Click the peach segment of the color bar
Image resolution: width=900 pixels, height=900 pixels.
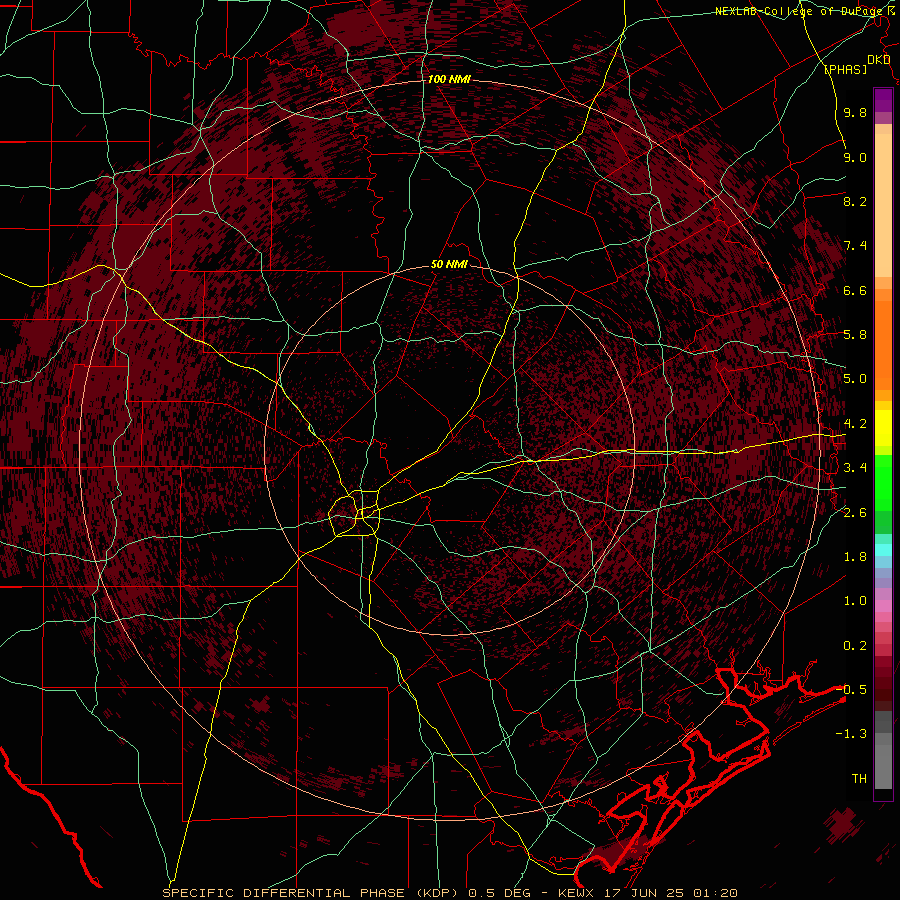tap(883, 205)
